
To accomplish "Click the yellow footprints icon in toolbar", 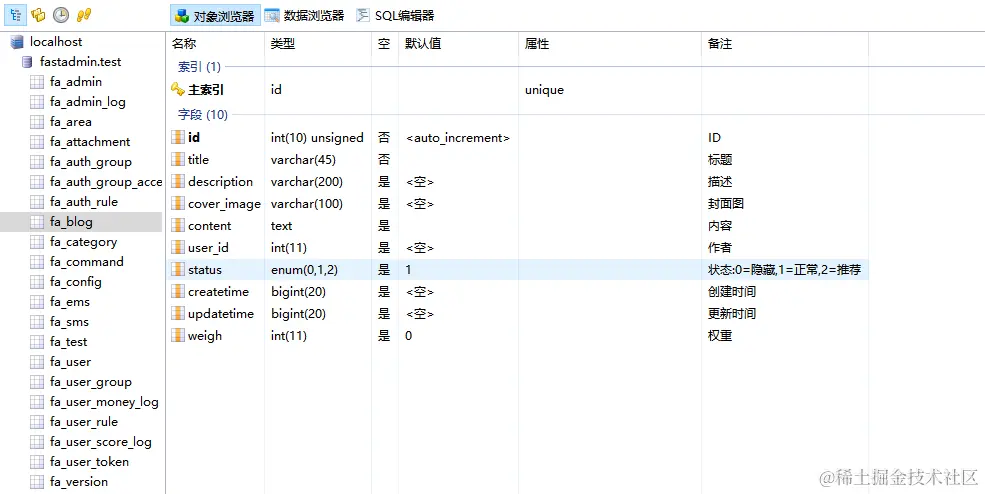I will click(84, 14).
